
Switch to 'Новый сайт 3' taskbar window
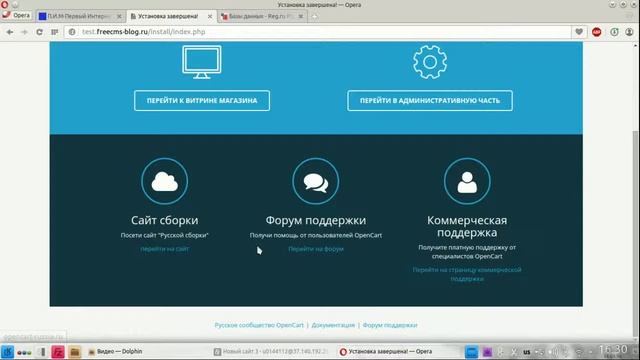(x=271, y=351)
